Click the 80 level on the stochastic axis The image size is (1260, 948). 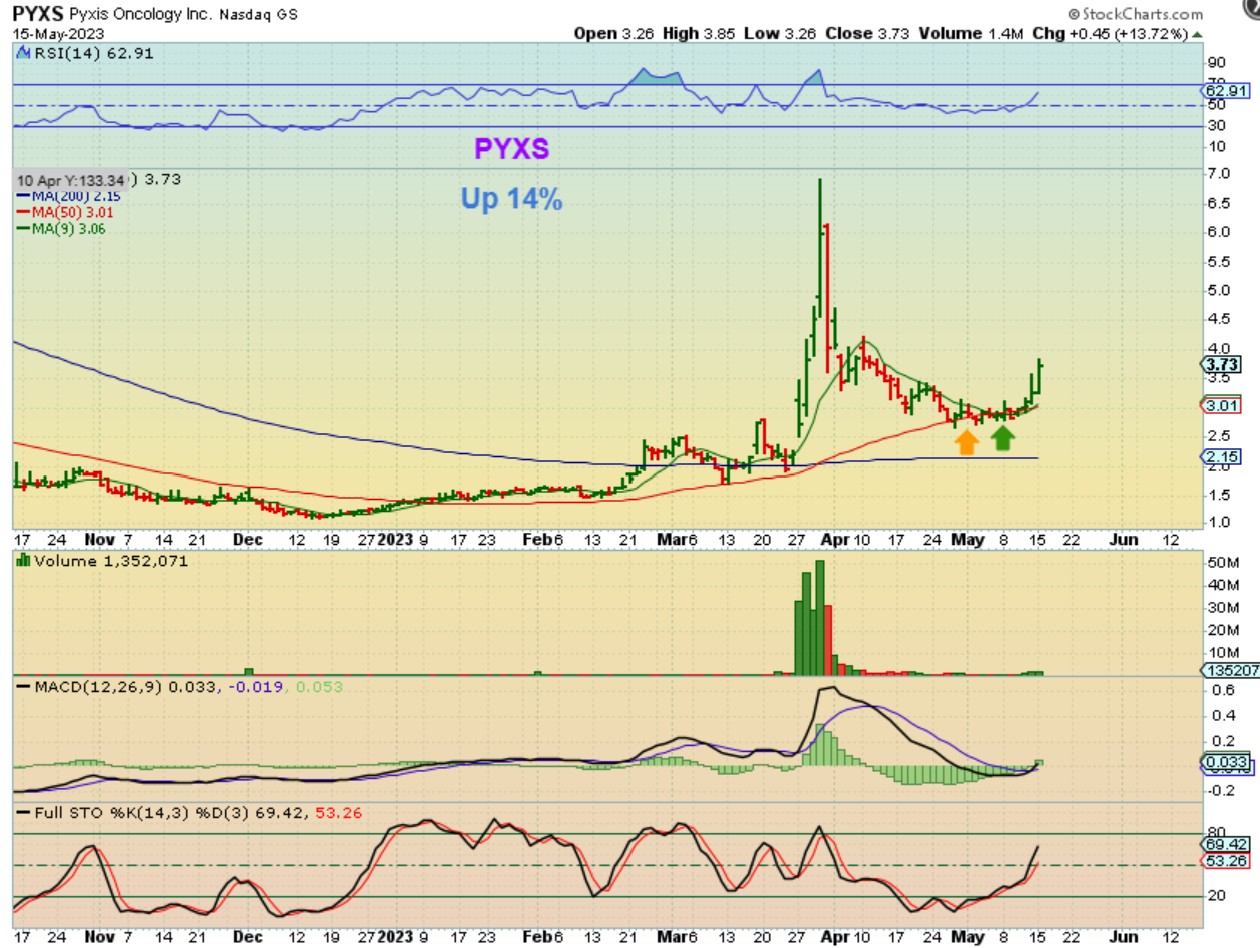[x=1216, y=832]
